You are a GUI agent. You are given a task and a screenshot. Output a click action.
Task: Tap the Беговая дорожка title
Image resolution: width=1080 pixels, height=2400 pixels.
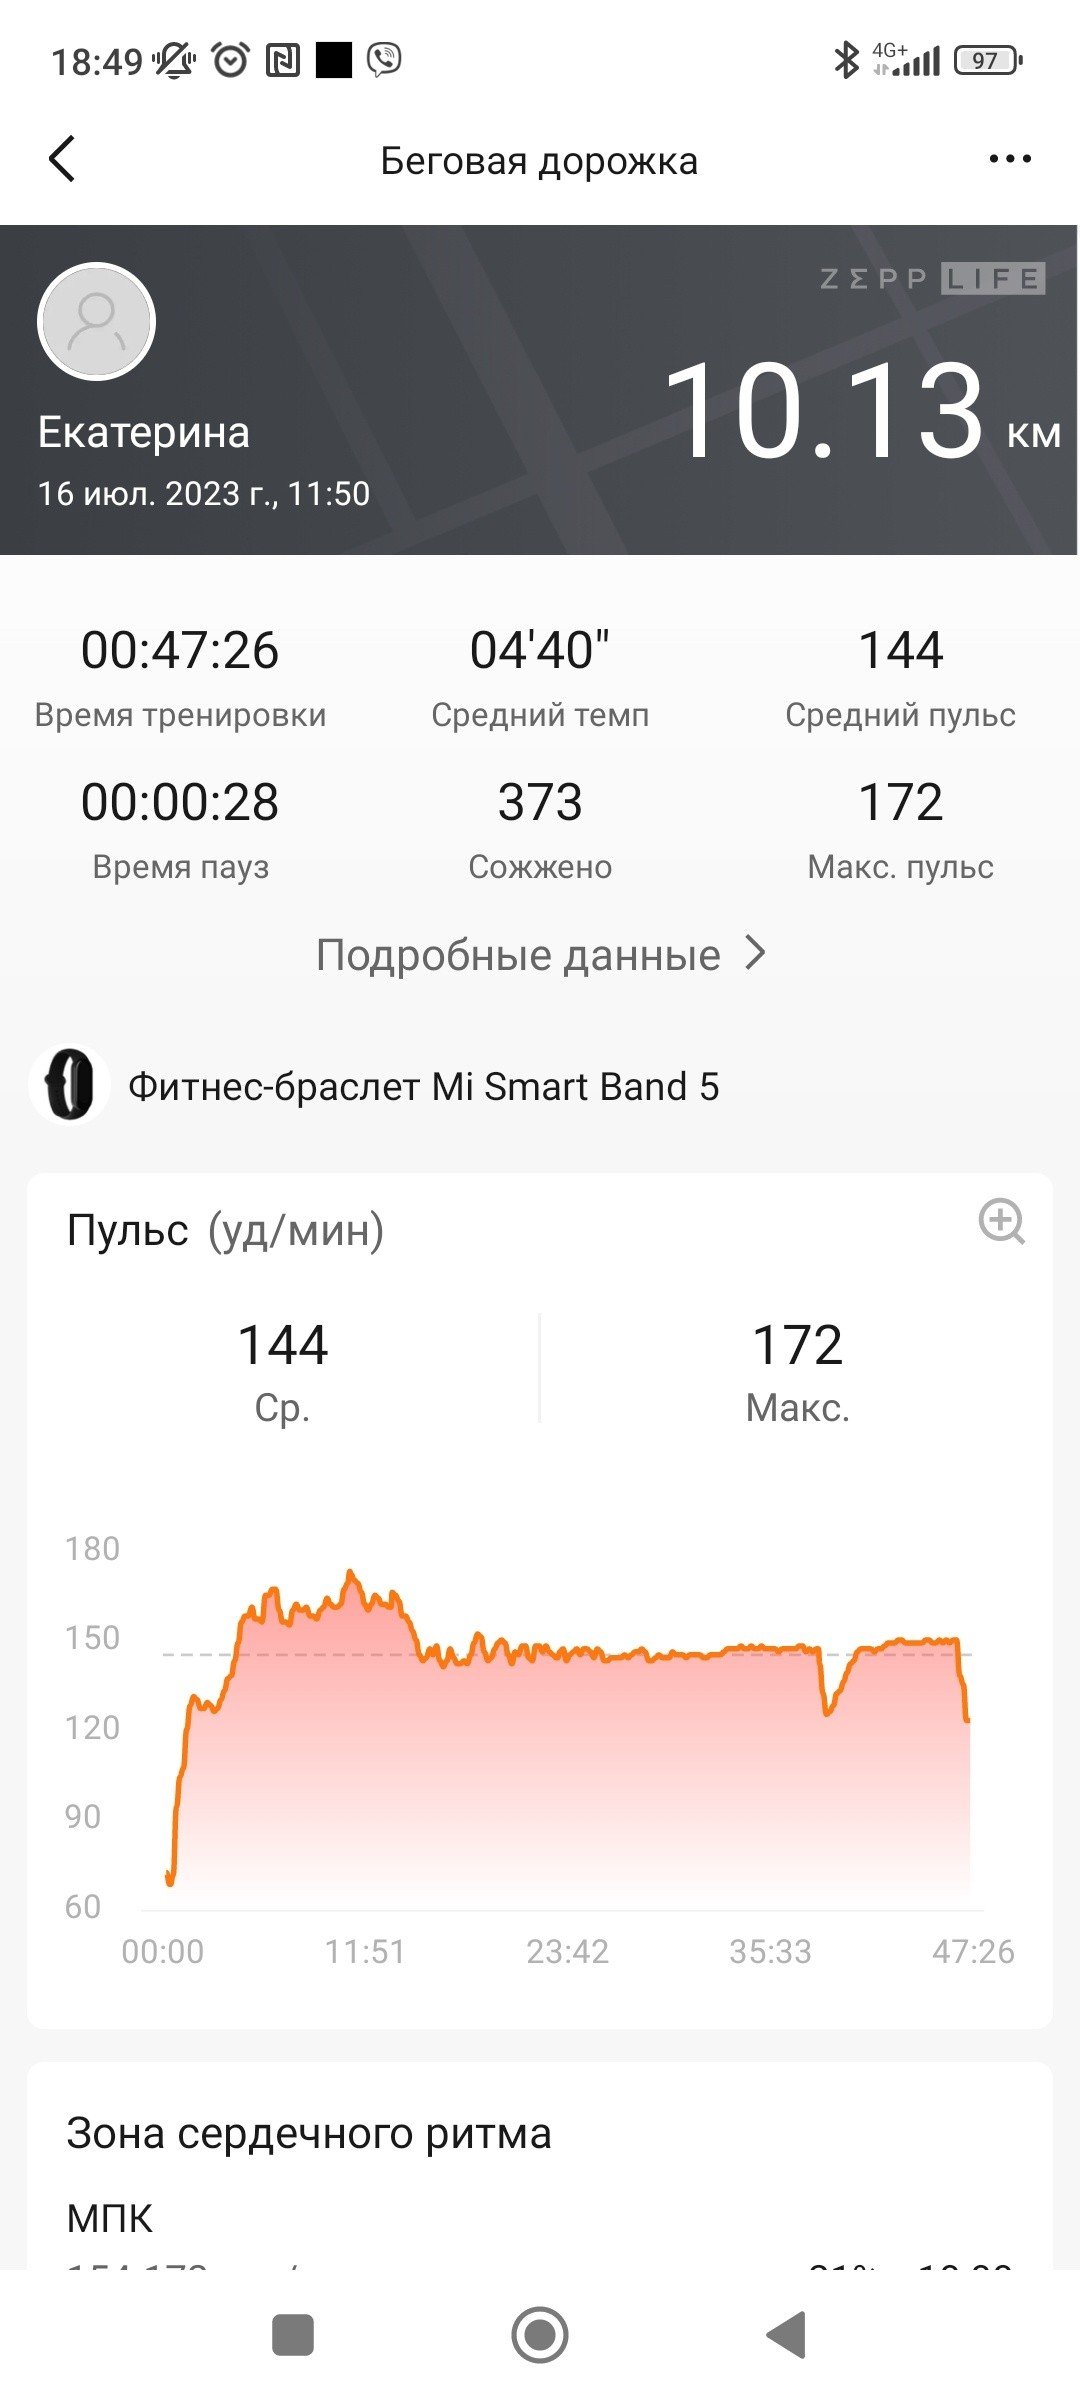539,160
